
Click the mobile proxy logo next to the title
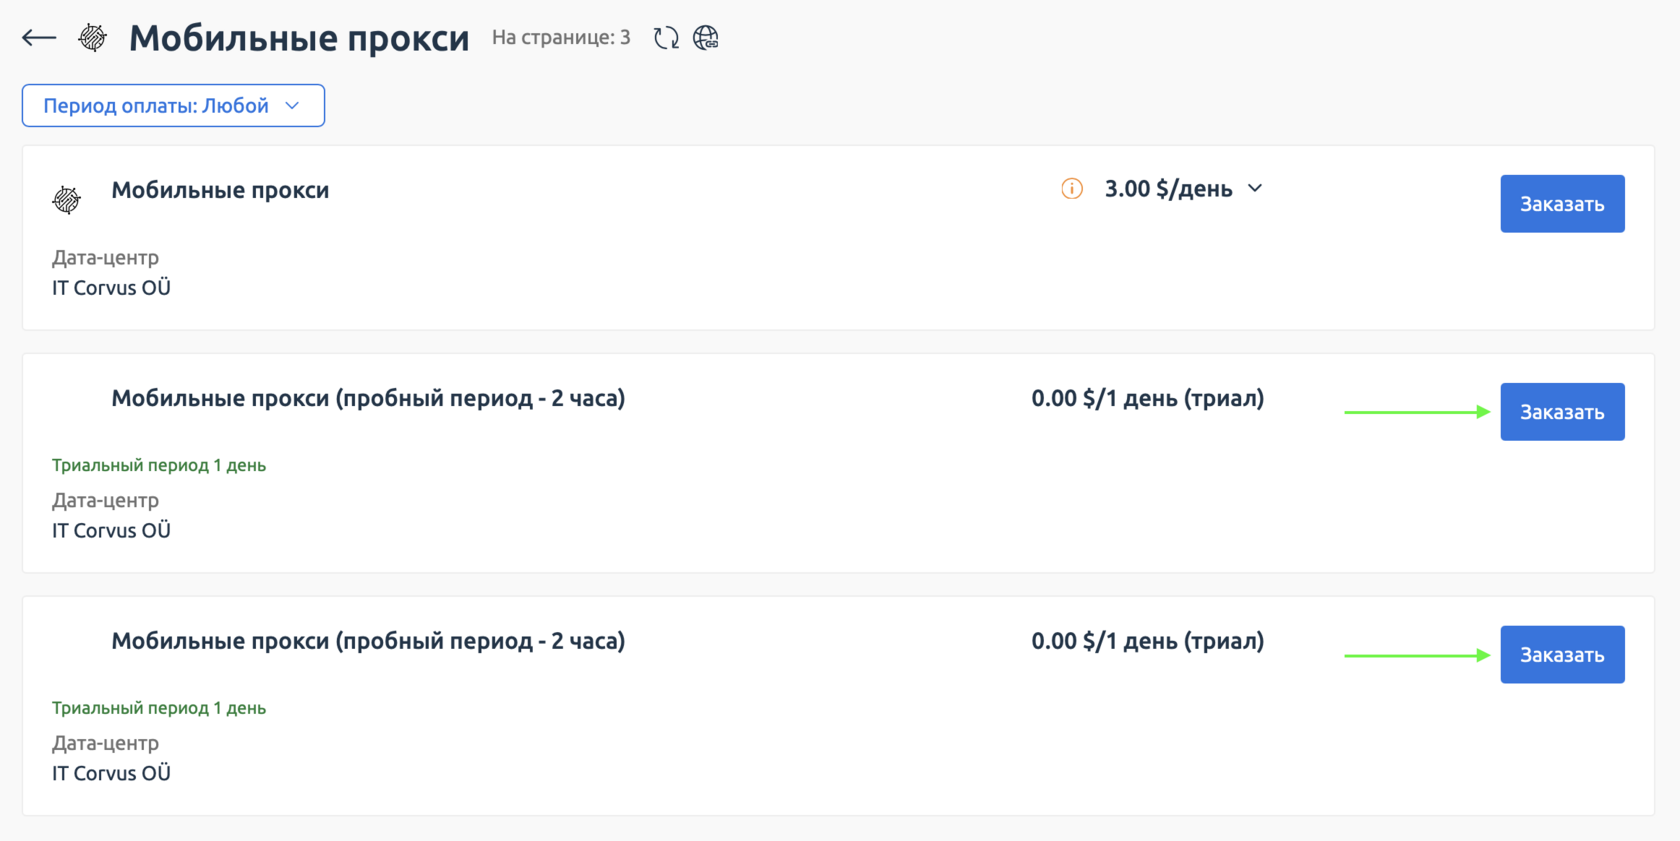[x=91, y=37]
